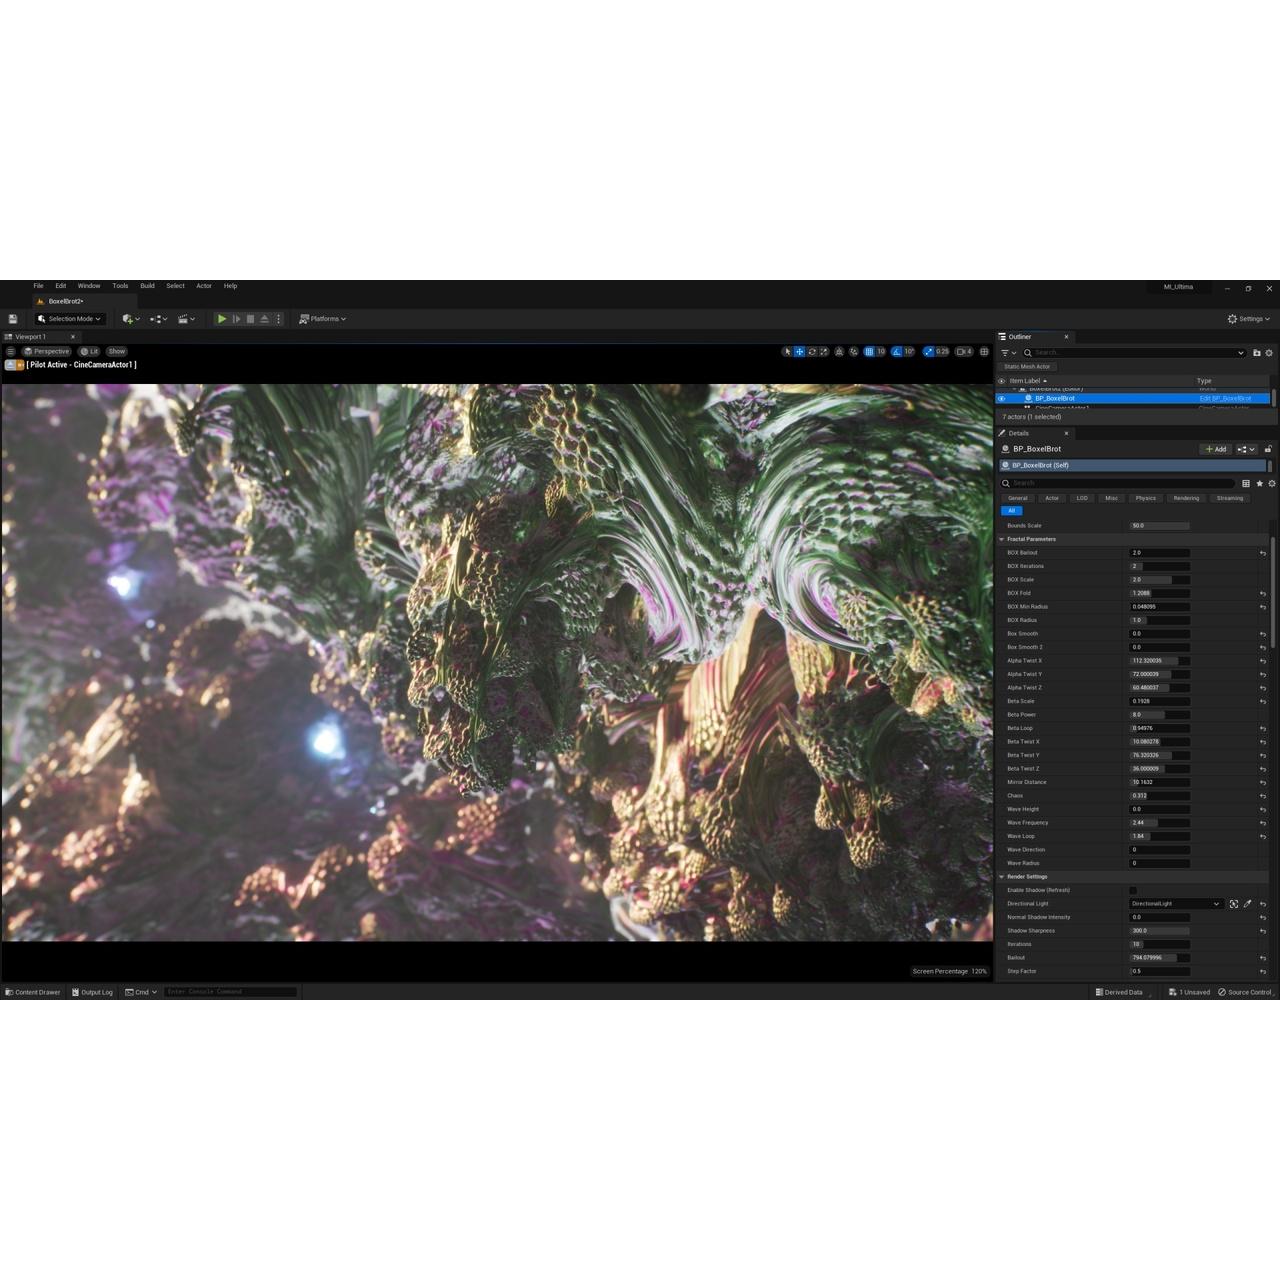Click the Alpha Twist X value slider

point(1160,661)
